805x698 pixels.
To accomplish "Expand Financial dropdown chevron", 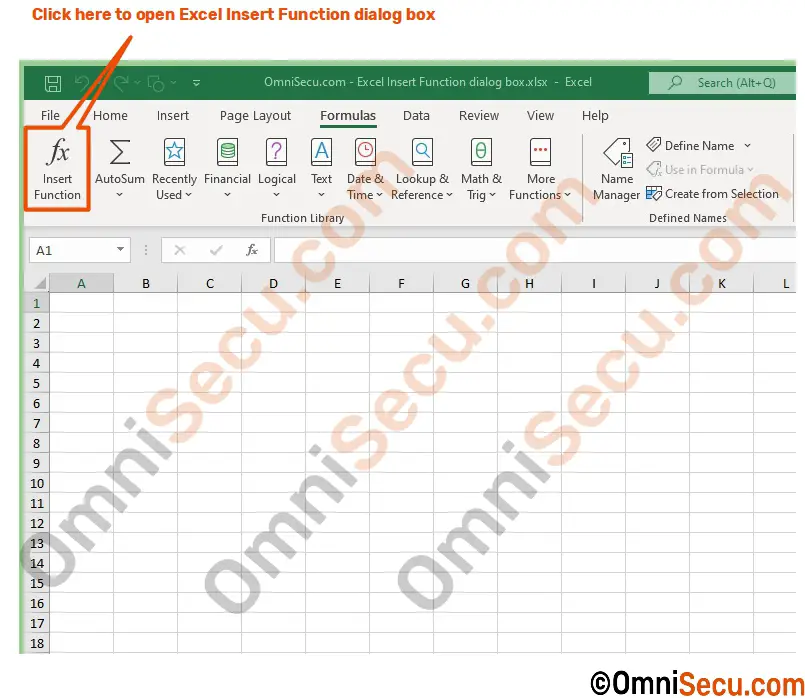I will (227, 195).
